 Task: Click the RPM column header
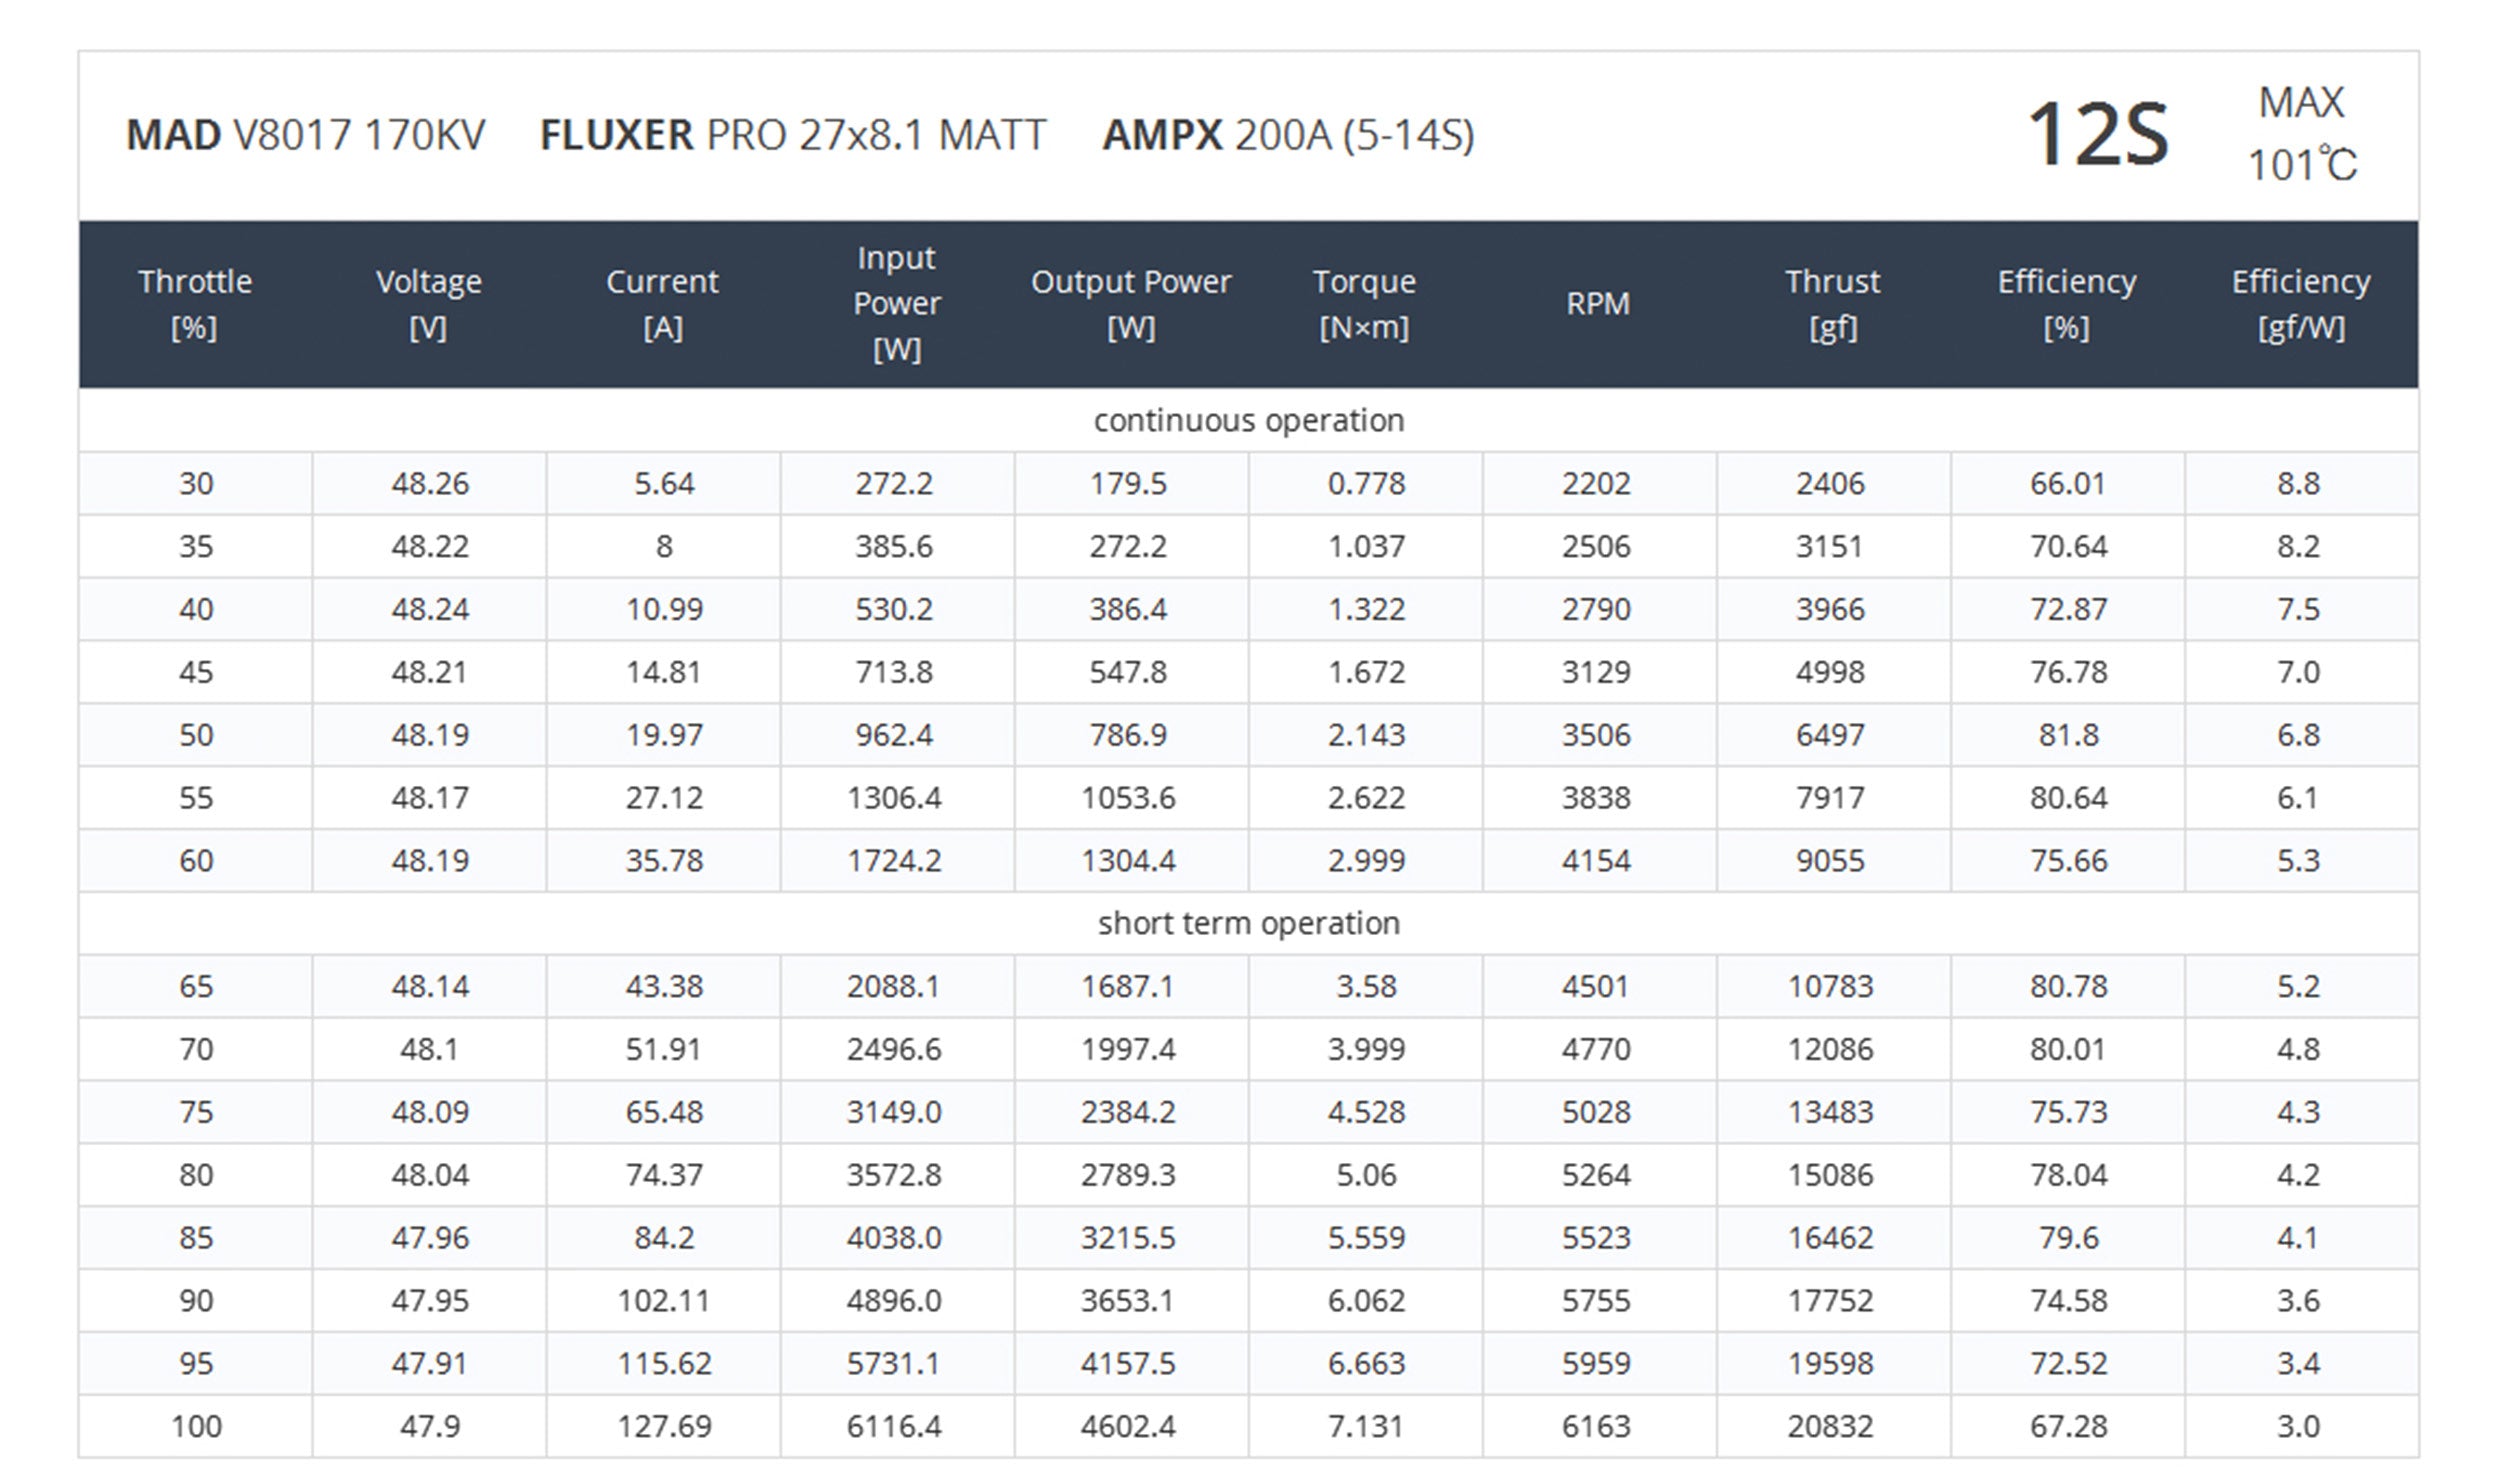click(x=1598, y=304)
